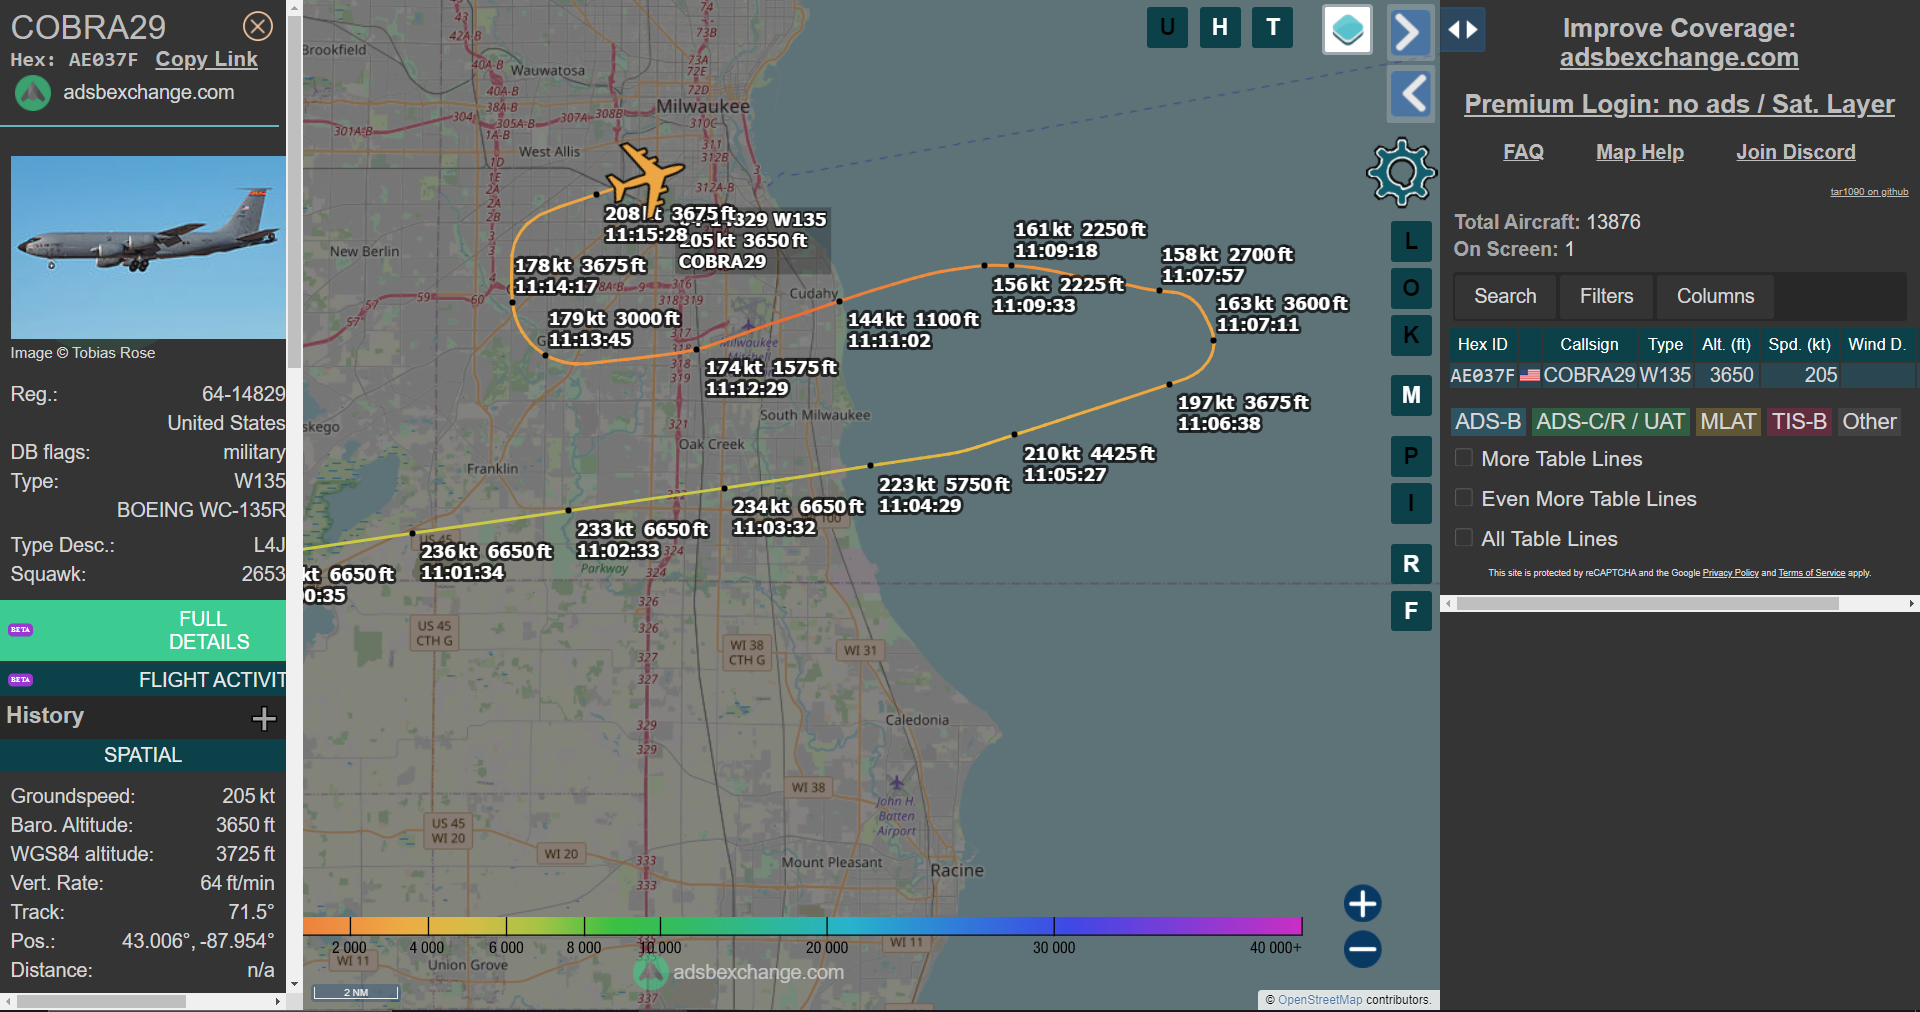The height and width of the screenshot is (1012, 1920).
Task: Click the KC-135 aircraft photo thumbnail
Action: coord(148,247)
